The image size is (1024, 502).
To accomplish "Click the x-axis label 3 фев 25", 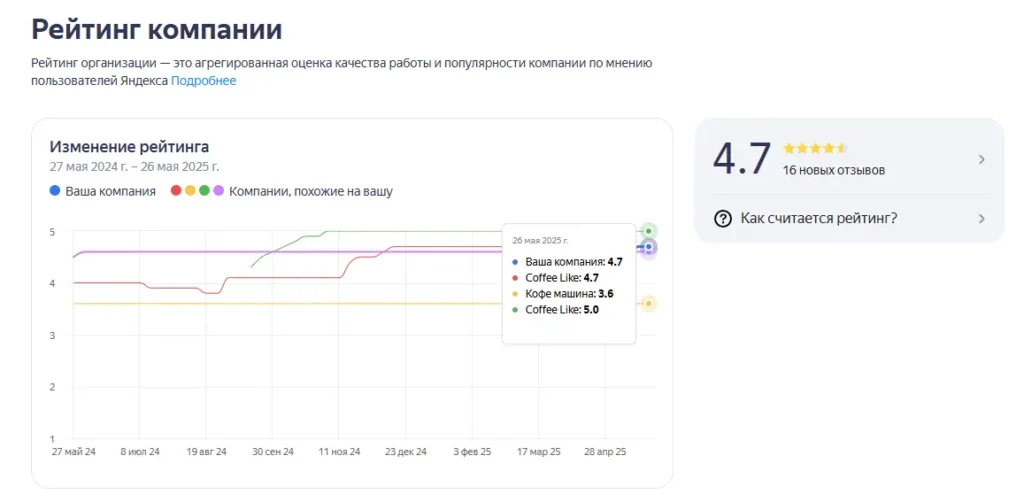I will [x=472, y=452].
